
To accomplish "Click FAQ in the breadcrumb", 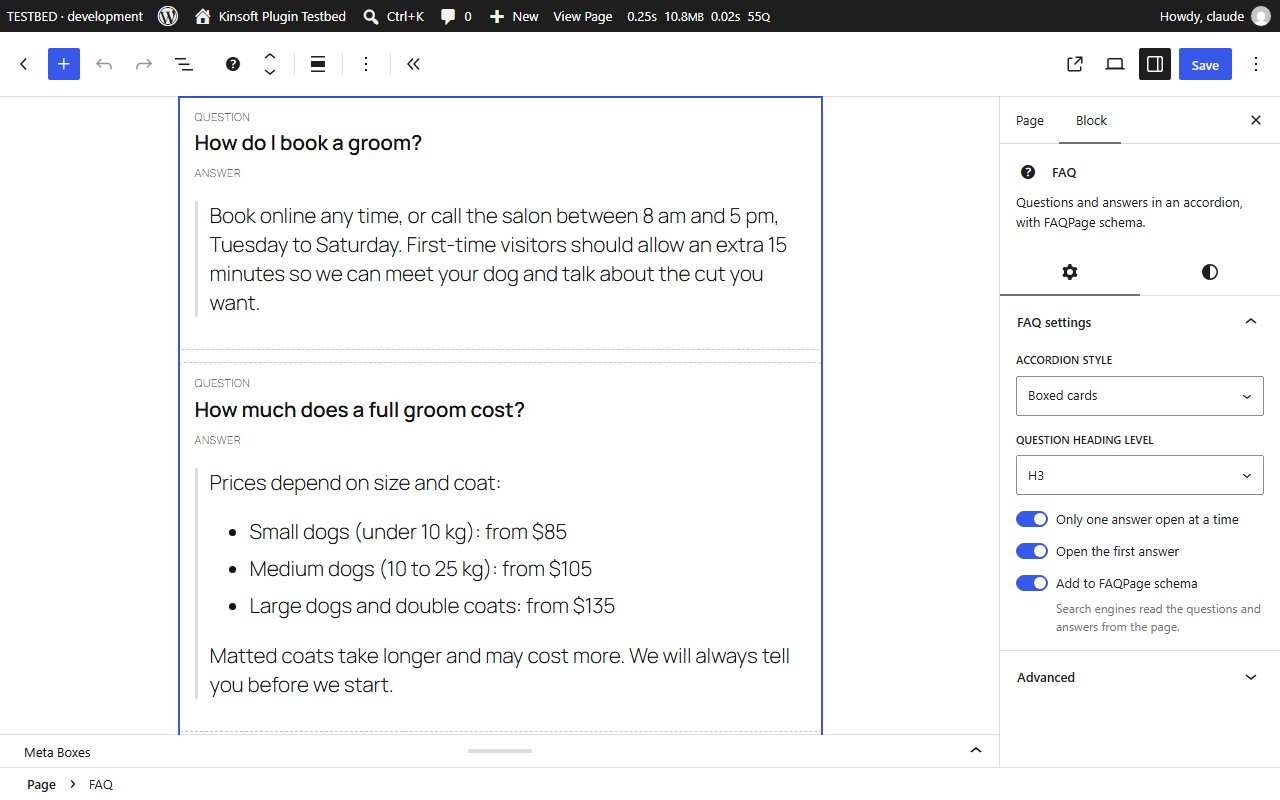I will (x=101, y=784).
